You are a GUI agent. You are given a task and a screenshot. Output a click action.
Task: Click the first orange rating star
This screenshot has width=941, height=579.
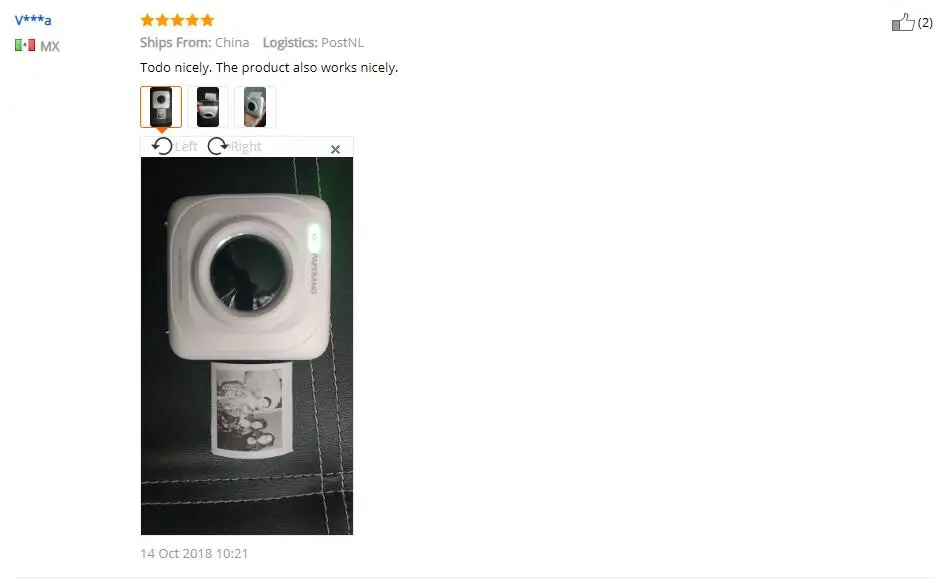147,20
